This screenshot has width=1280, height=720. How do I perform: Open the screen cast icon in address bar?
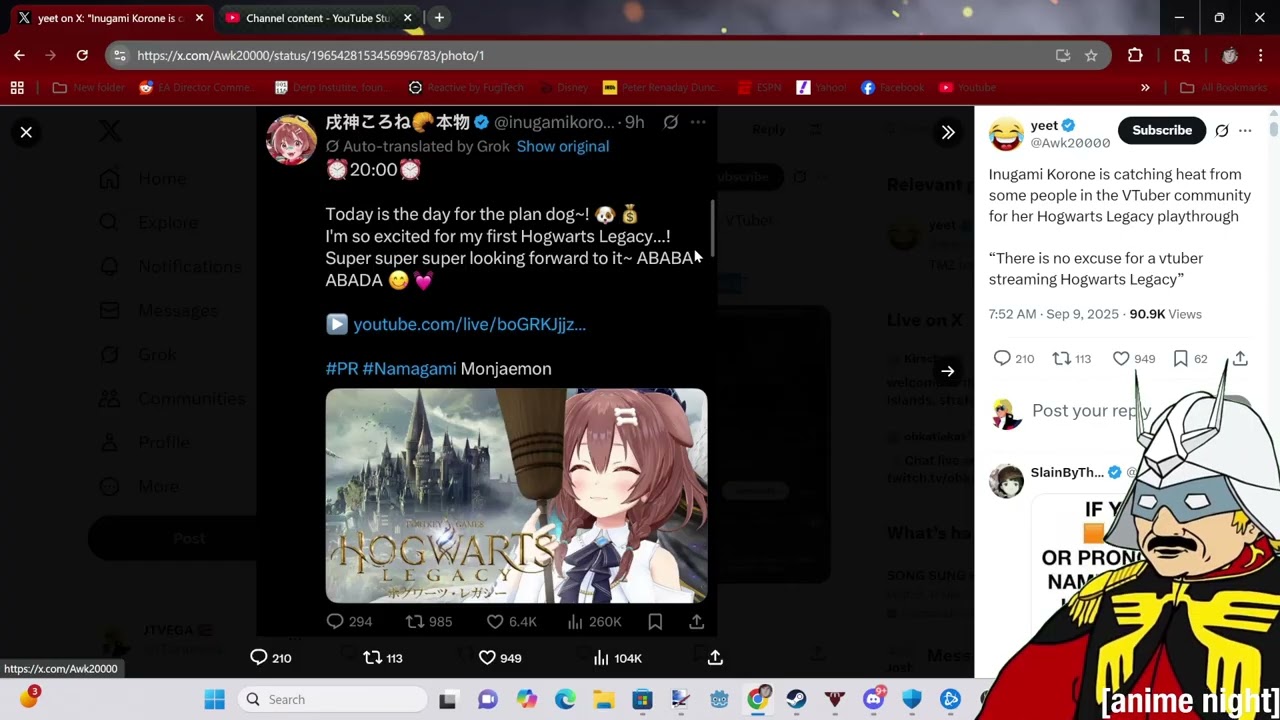point(1063,55)
